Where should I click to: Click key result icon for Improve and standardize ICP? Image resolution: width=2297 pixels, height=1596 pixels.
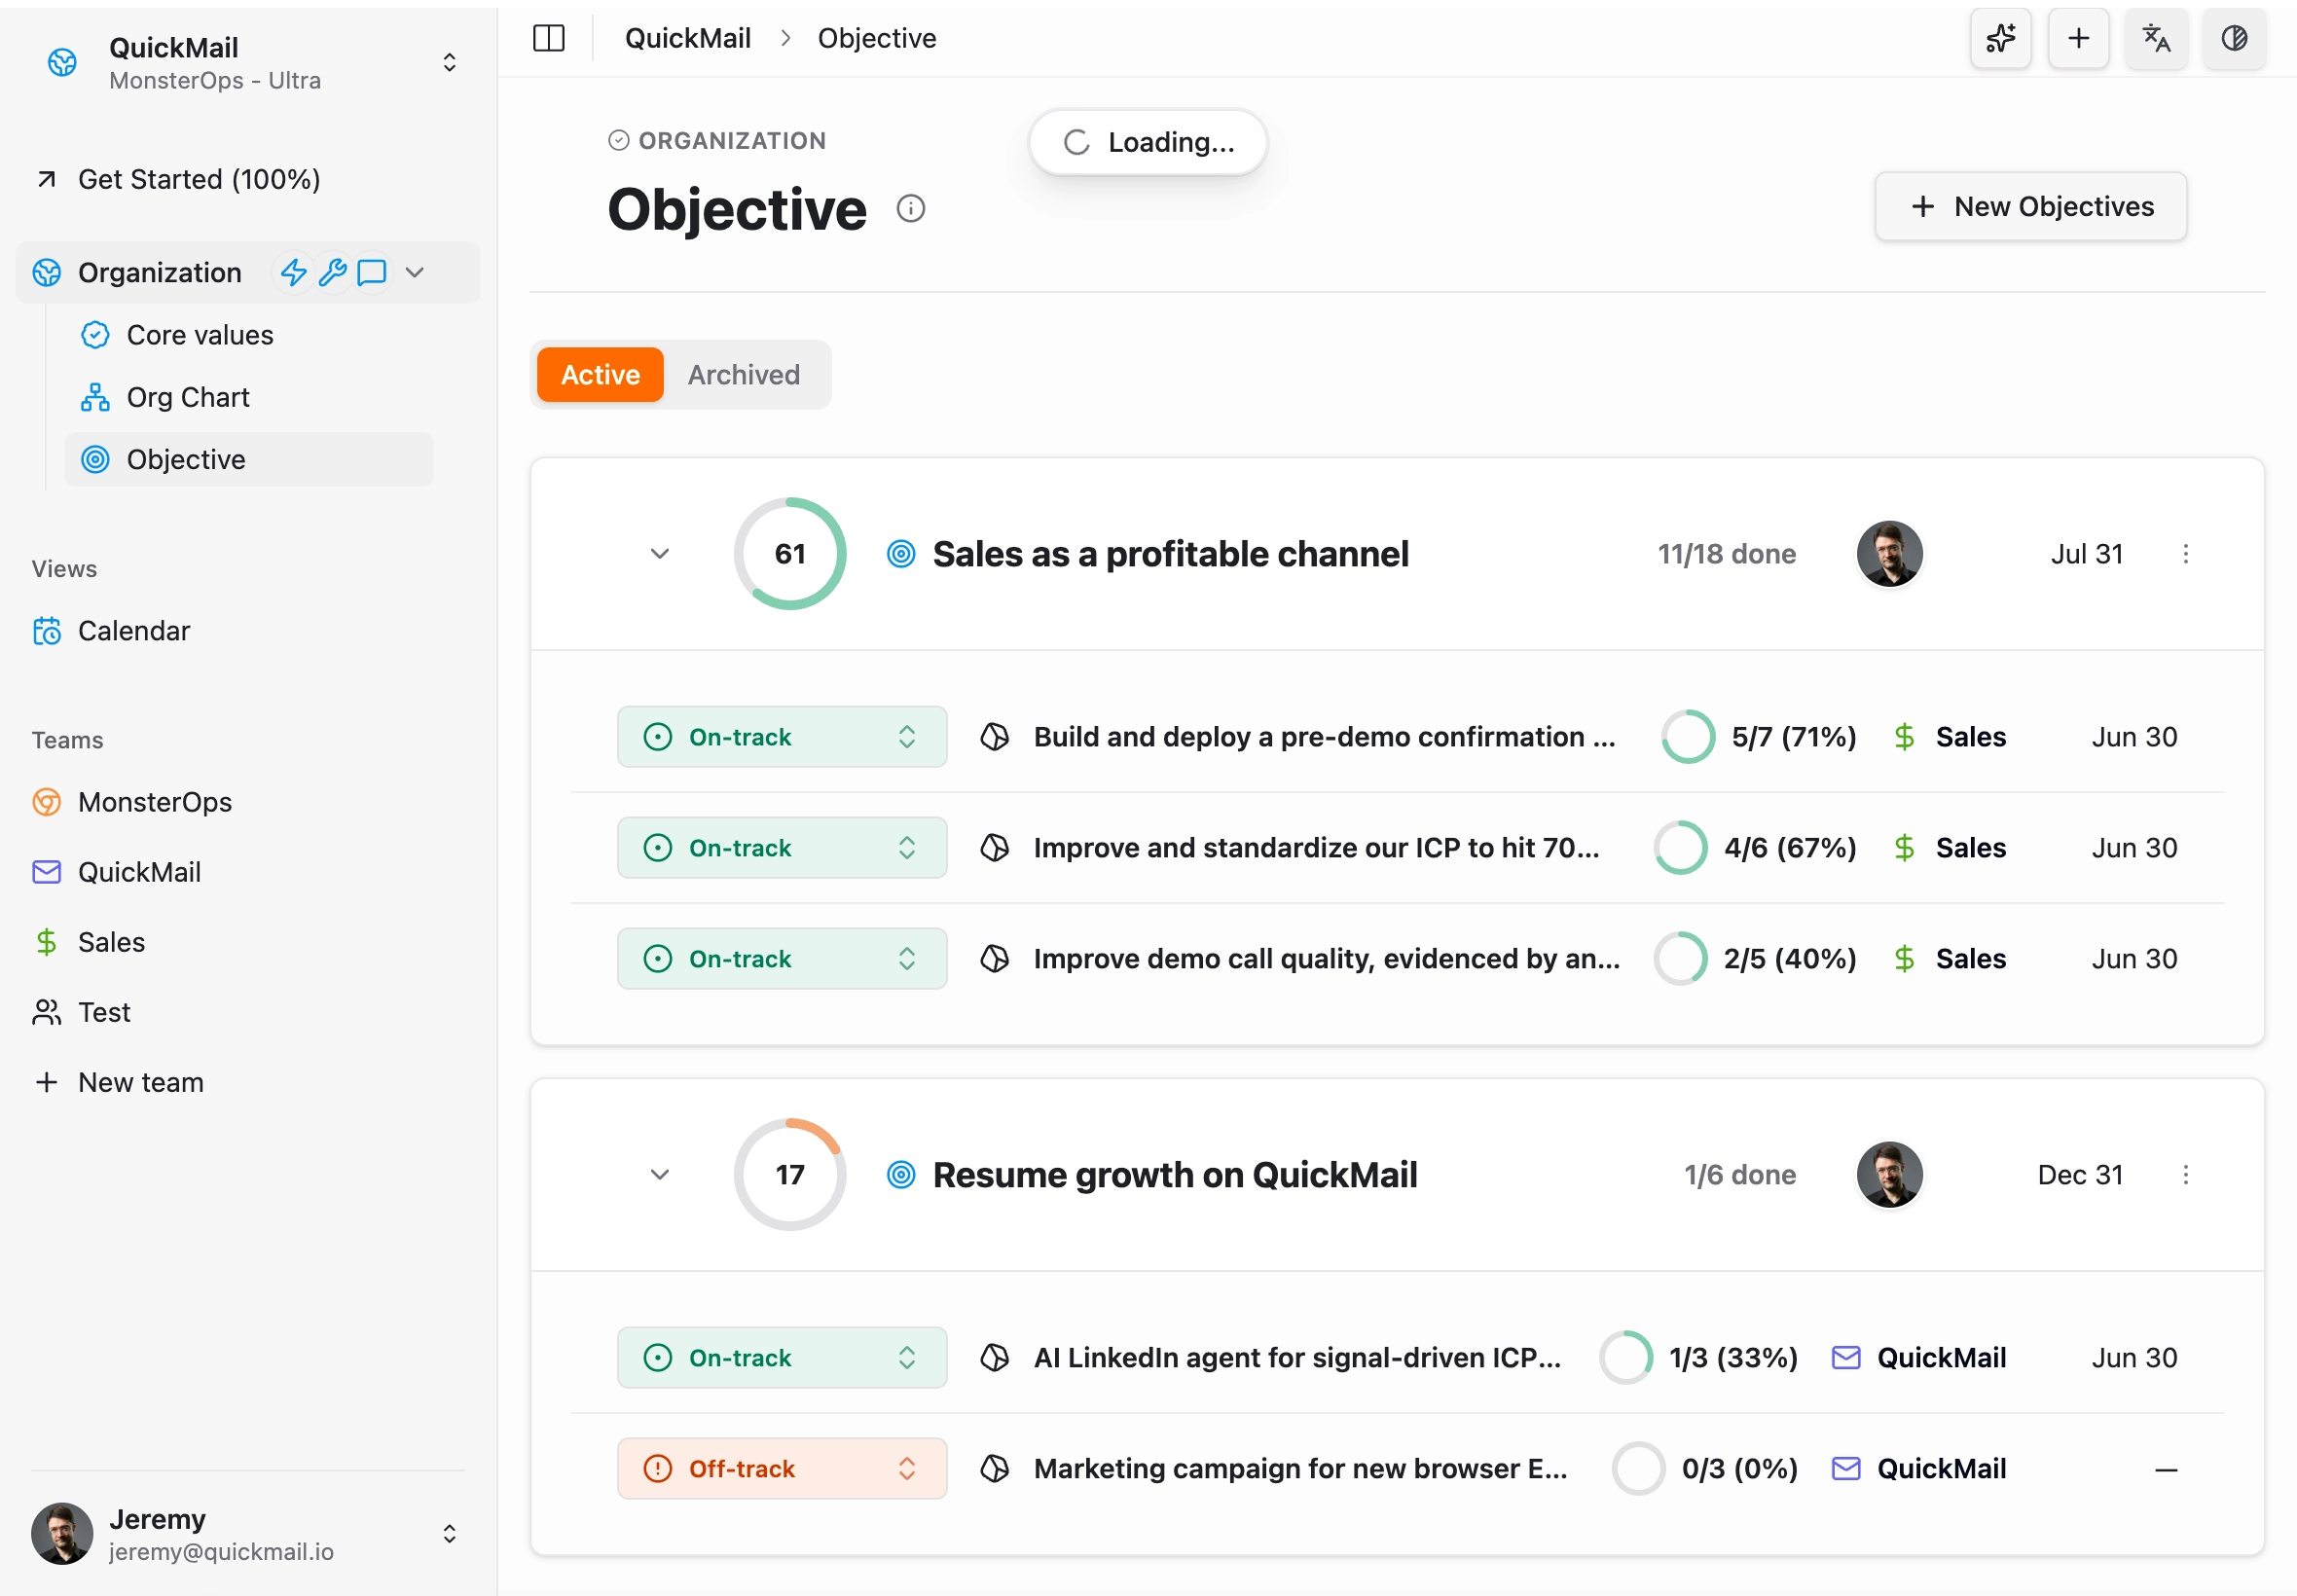pos(994,848)
